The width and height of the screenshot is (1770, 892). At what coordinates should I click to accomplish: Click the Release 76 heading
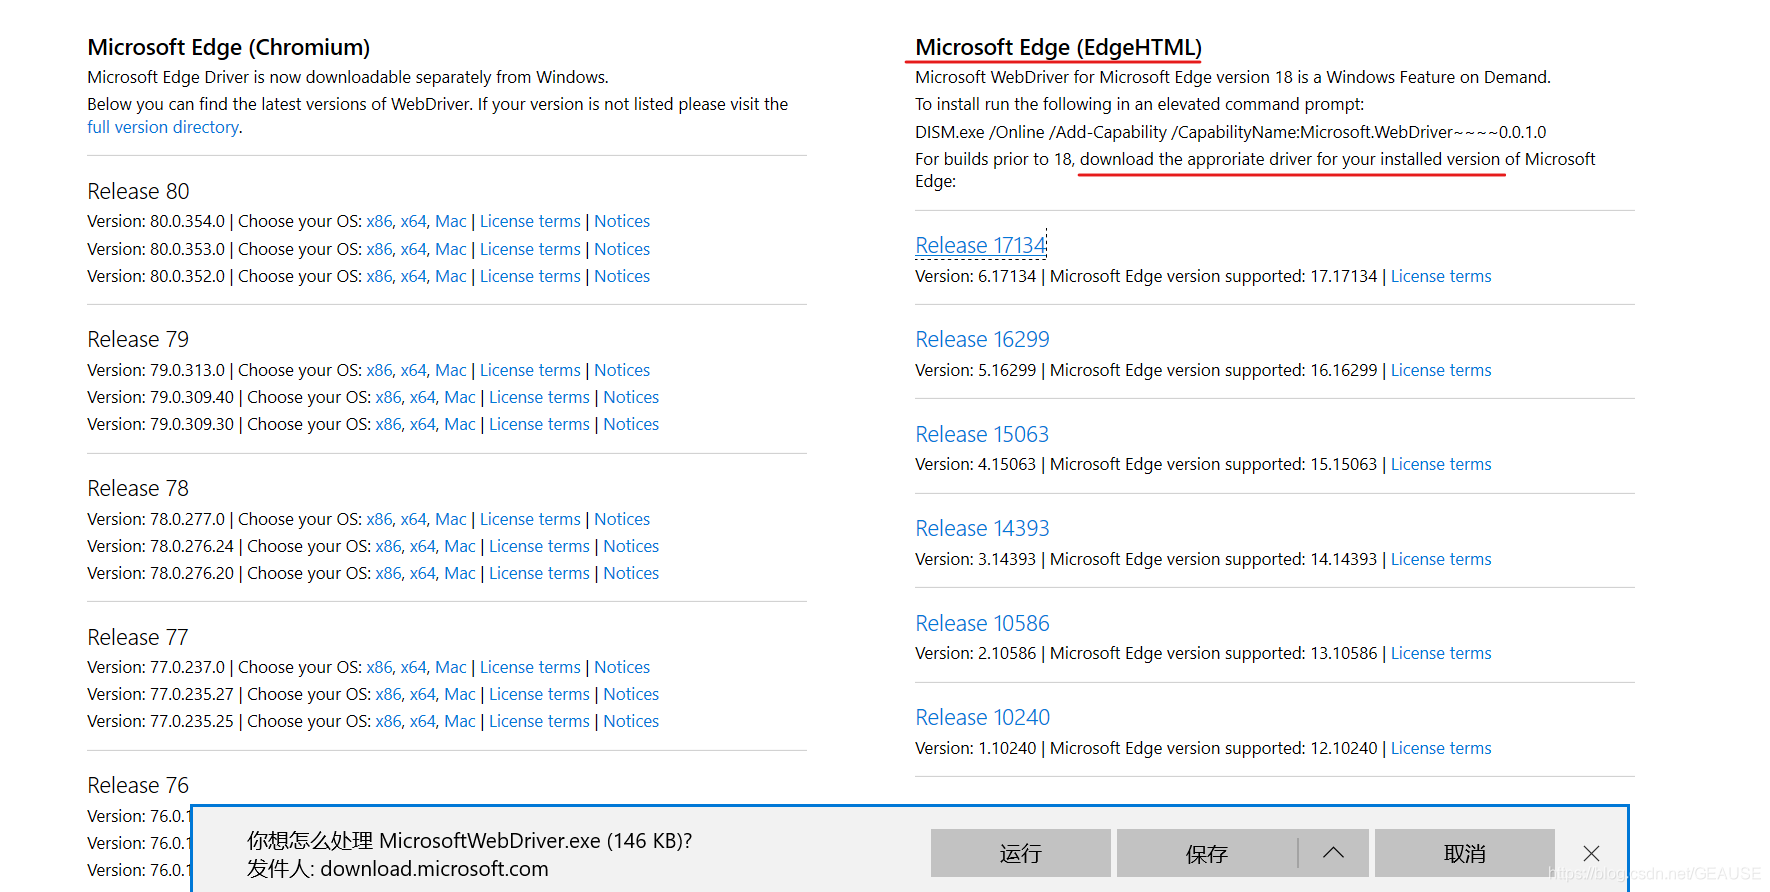point(138,785)
